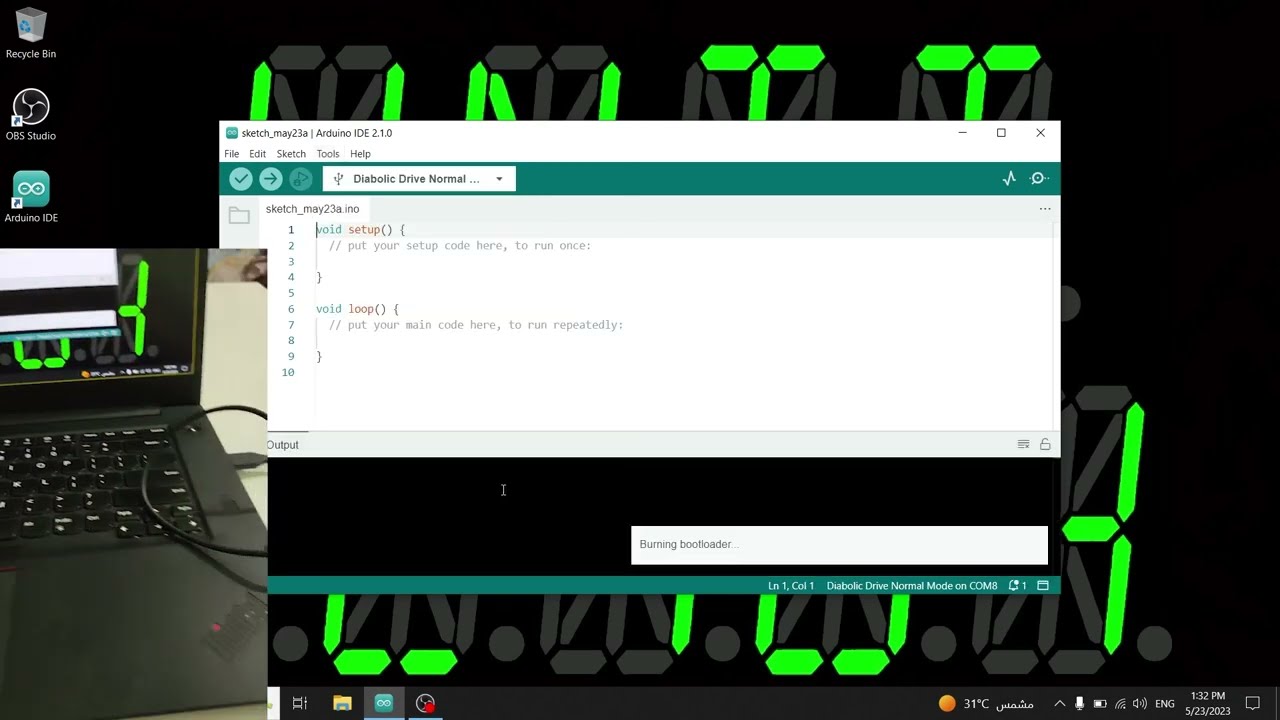Viewport: 1280px width, 720px height.
Task: Click the OBS recording taskbar icon
Action: (x=426, y=703)
